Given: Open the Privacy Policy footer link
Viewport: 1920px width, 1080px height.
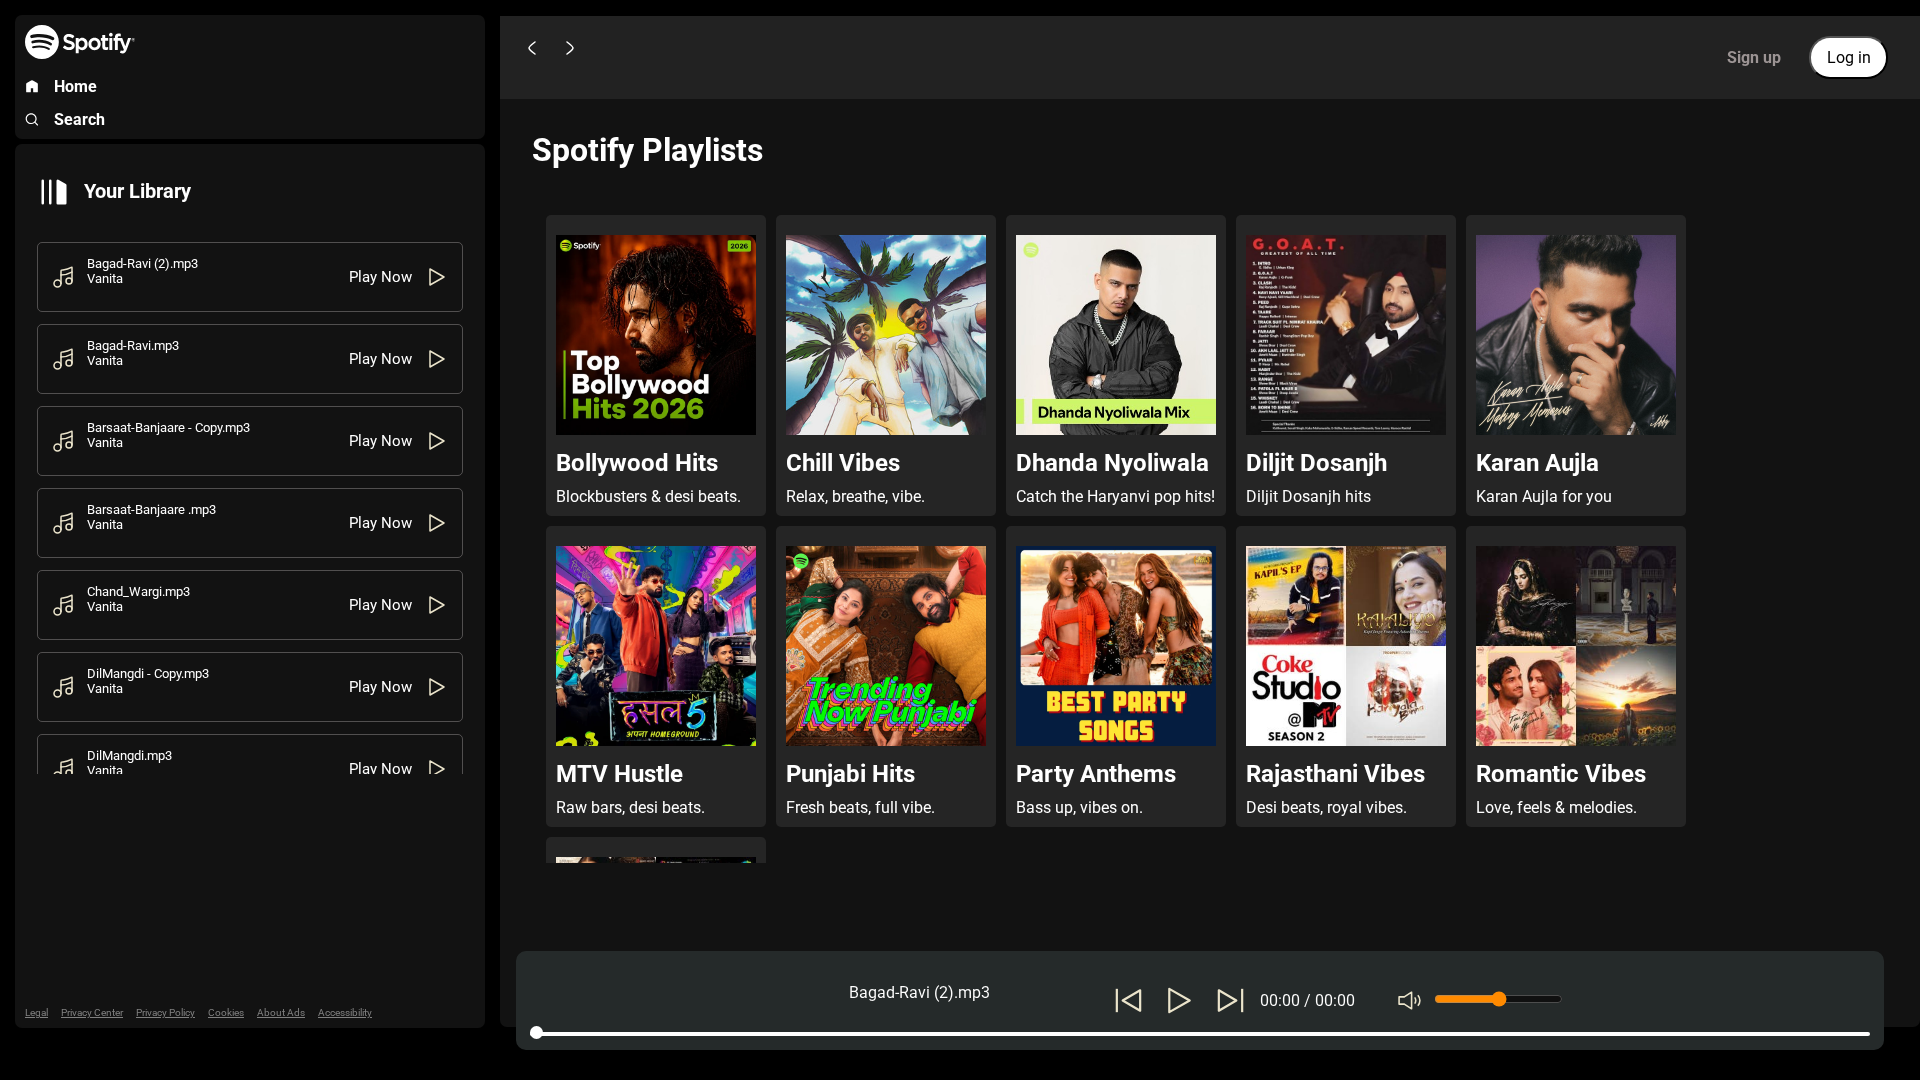Looking at the screenshot, I should pyautogui.click(x=165, y=1013).
